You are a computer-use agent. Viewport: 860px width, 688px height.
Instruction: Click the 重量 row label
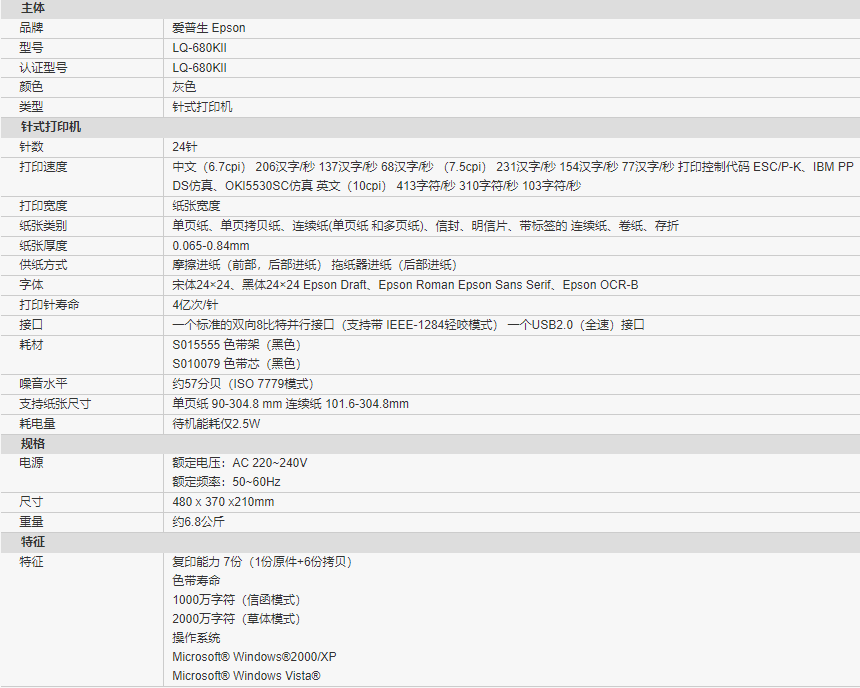coord(31,522)
